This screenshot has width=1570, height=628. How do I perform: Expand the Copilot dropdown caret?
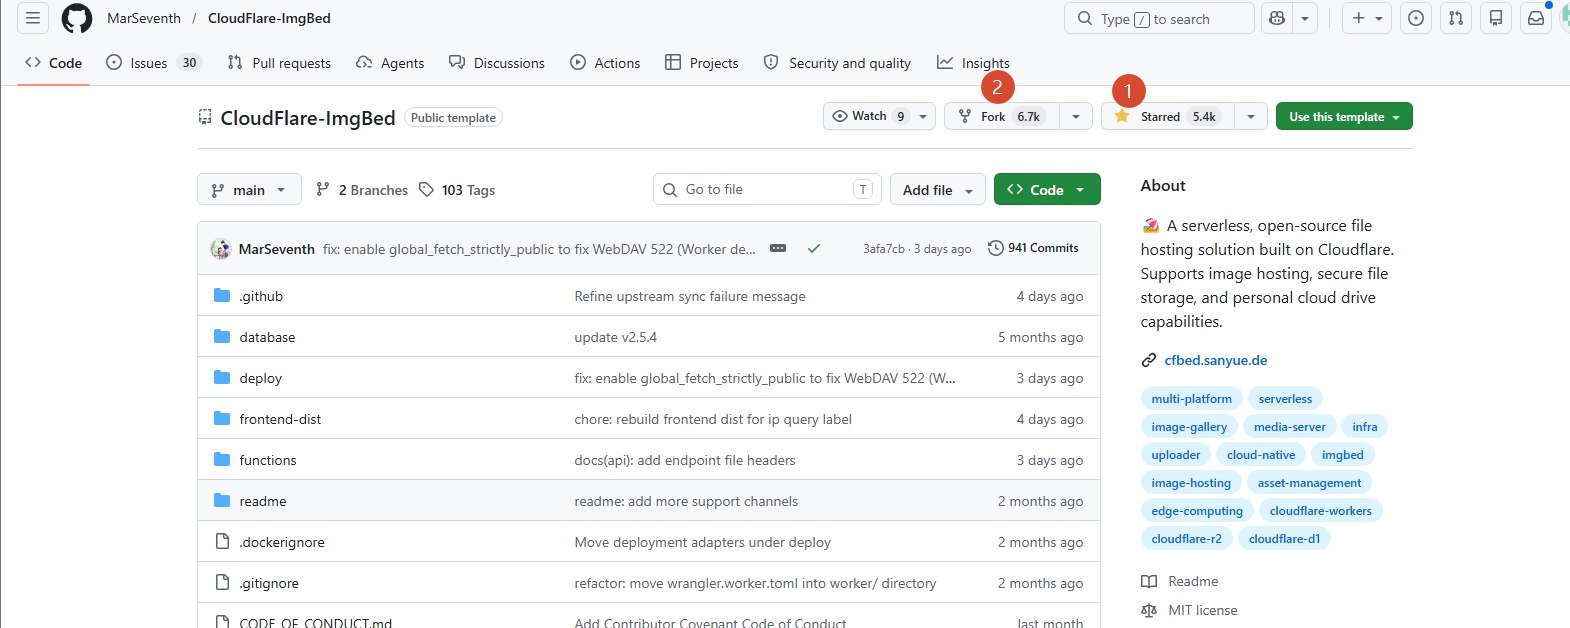[1305, 18]
